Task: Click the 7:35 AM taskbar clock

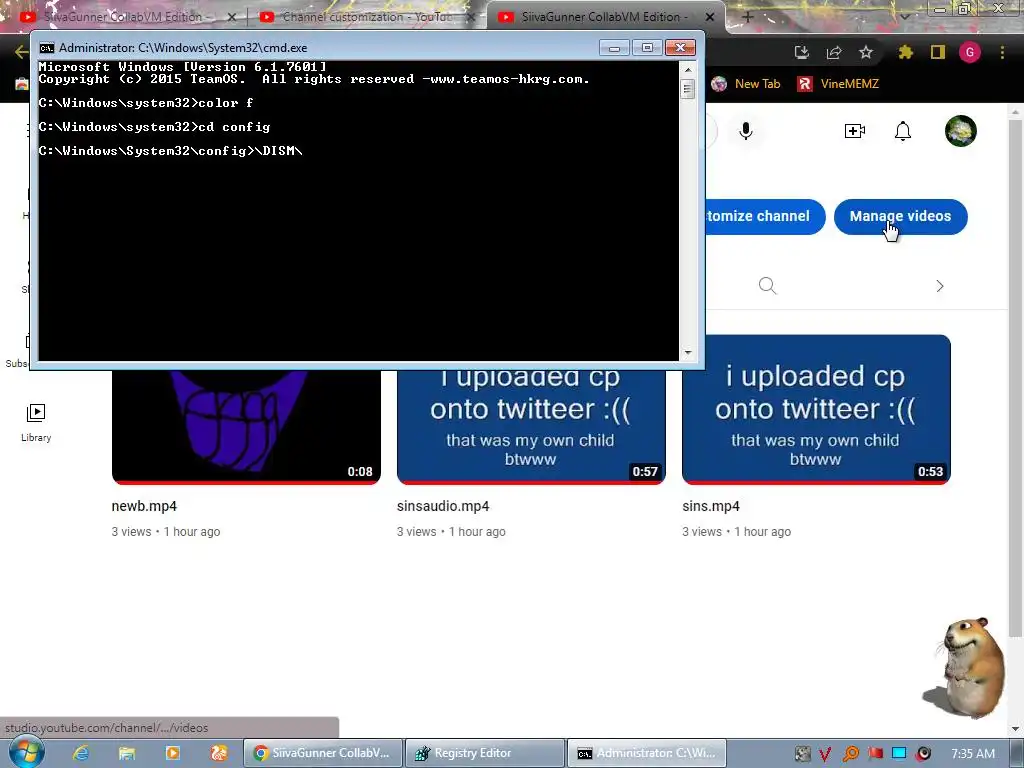Action: pos(973,754)
